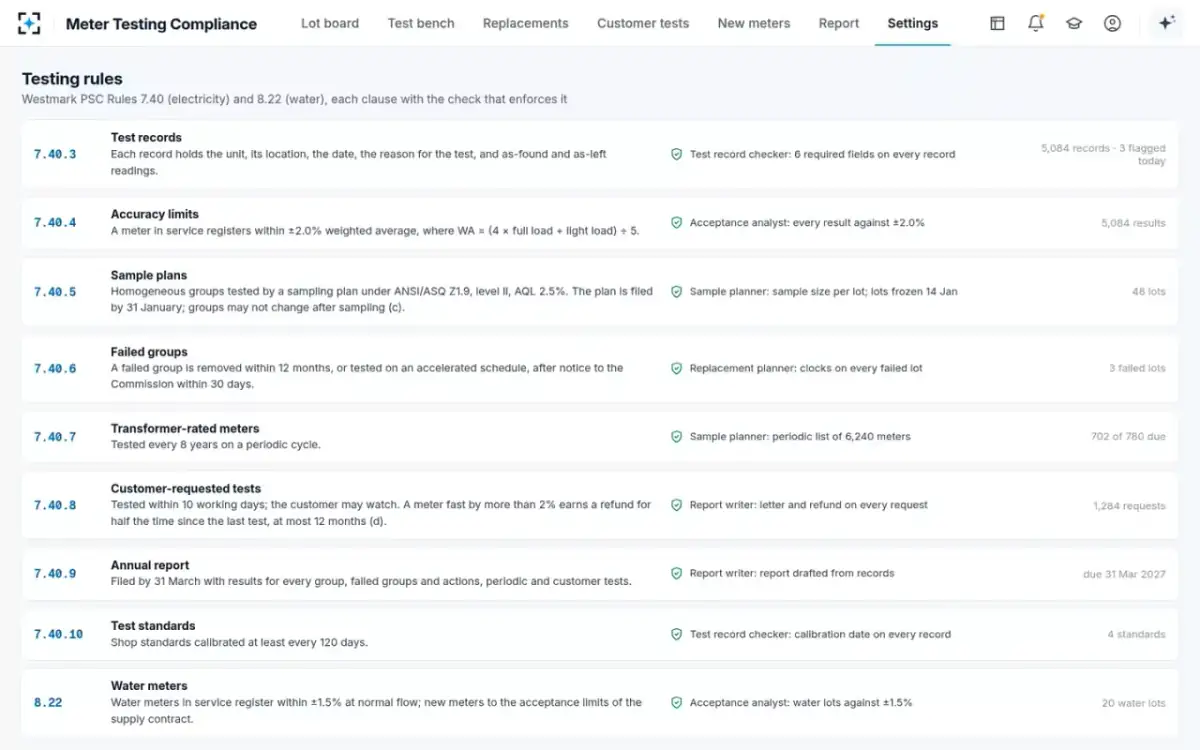Click the Sample plans rule title
Image resolution: width=1200 pixels, height=750 pixels.
click(149, 275)
